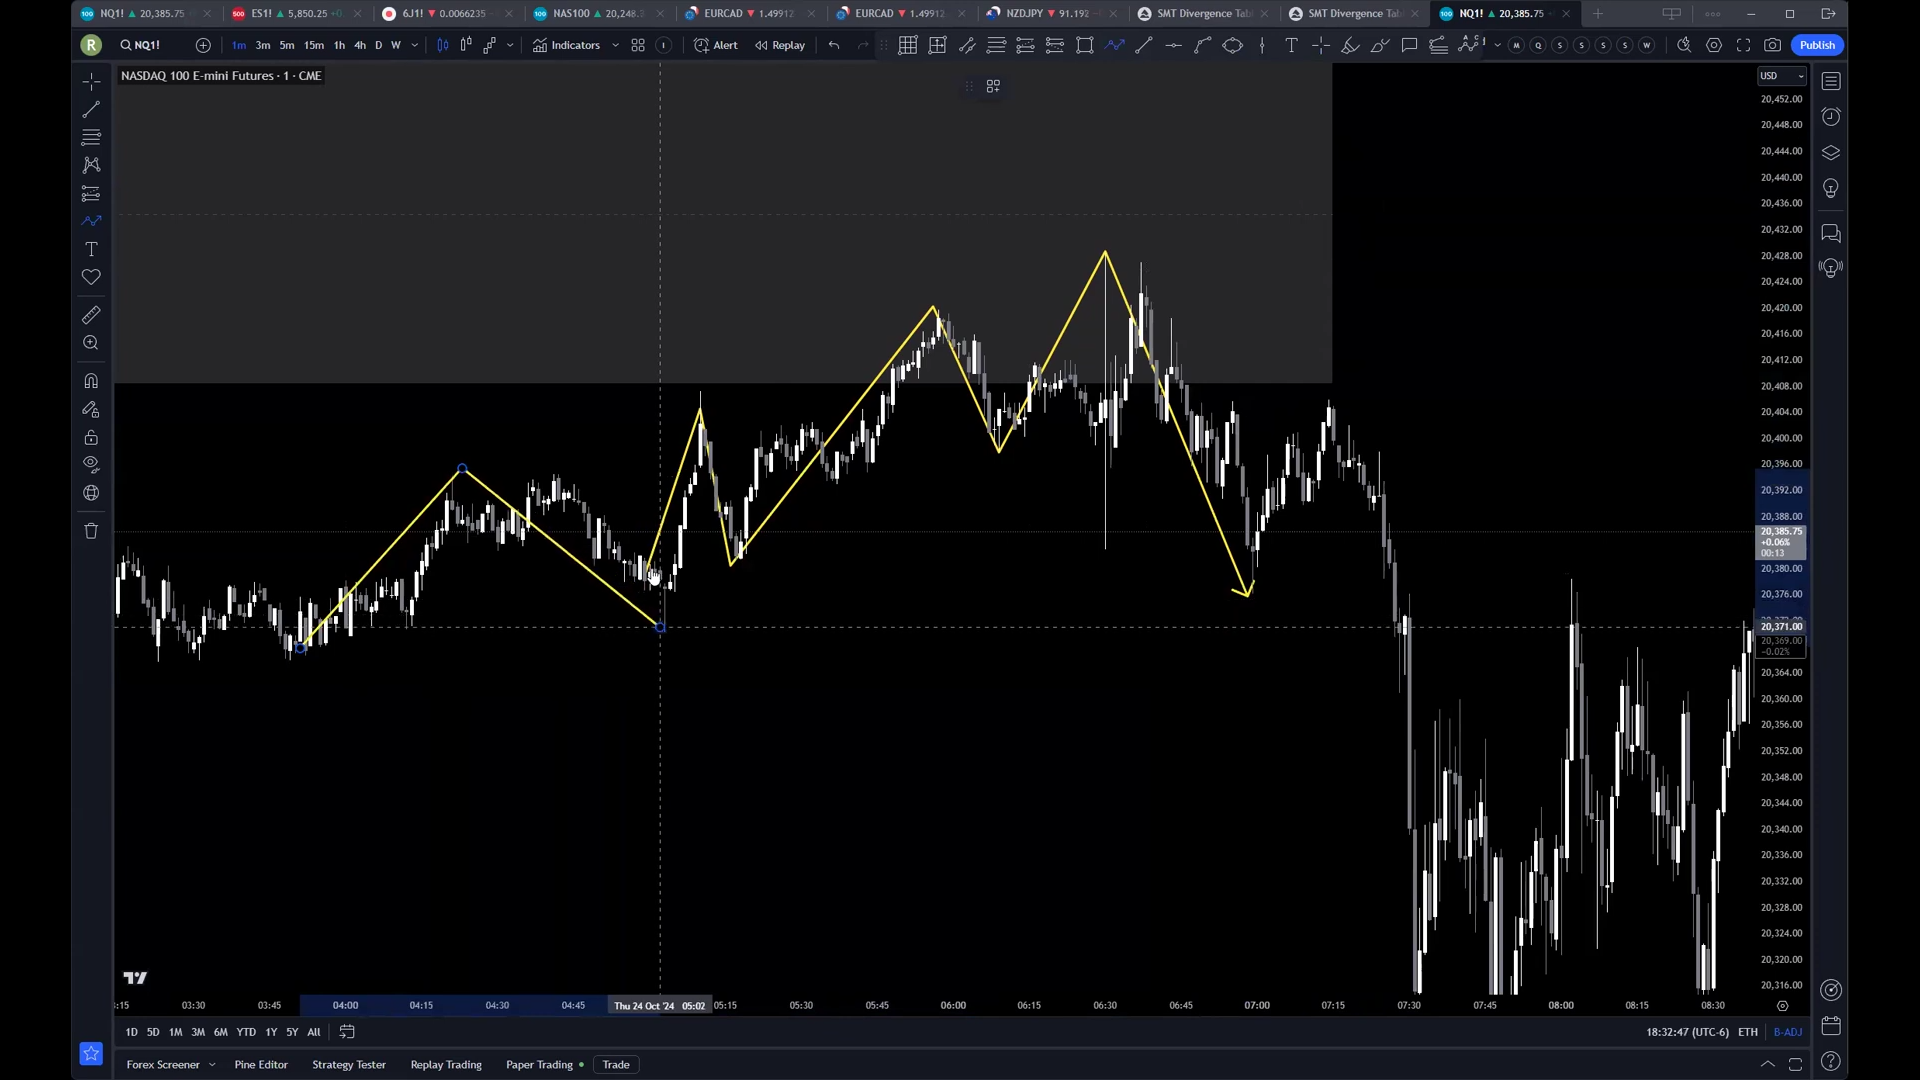Viewport: 1920px width, 1080px height.
Task: Open the Alert creation dialog
Action: (716, 45)
